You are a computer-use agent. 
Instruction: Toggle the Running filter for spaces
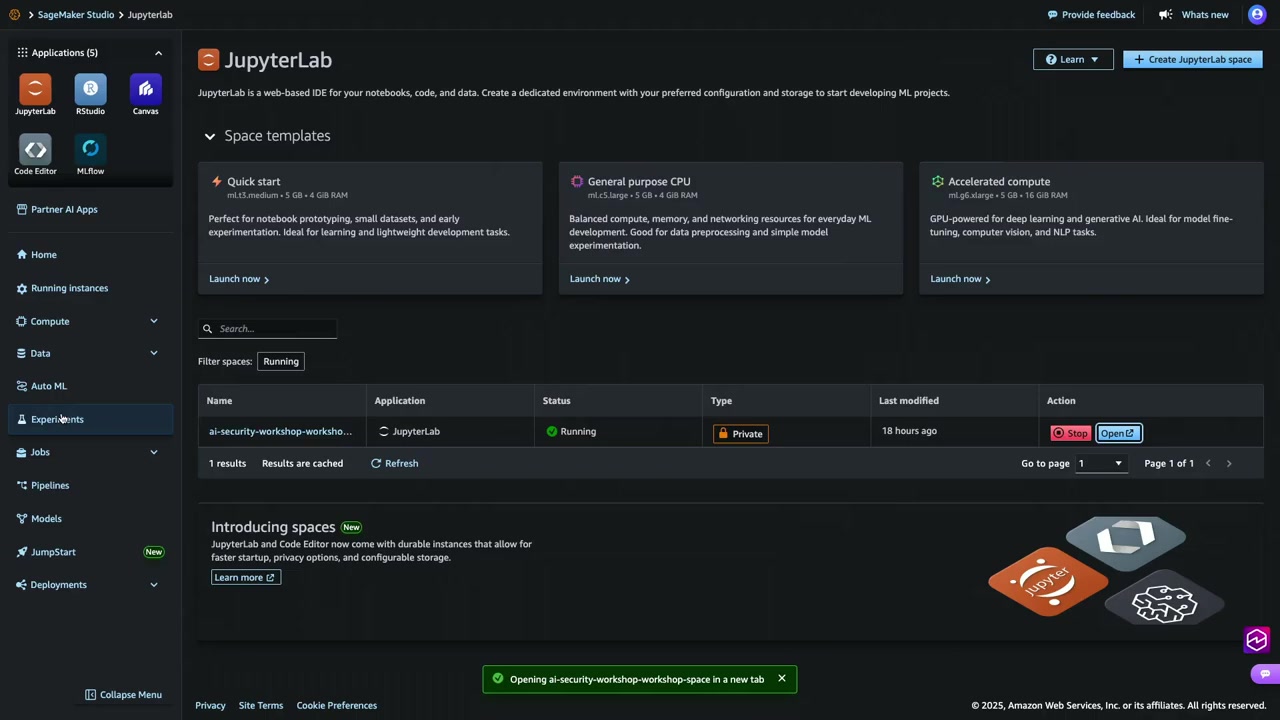coord(281,361)
